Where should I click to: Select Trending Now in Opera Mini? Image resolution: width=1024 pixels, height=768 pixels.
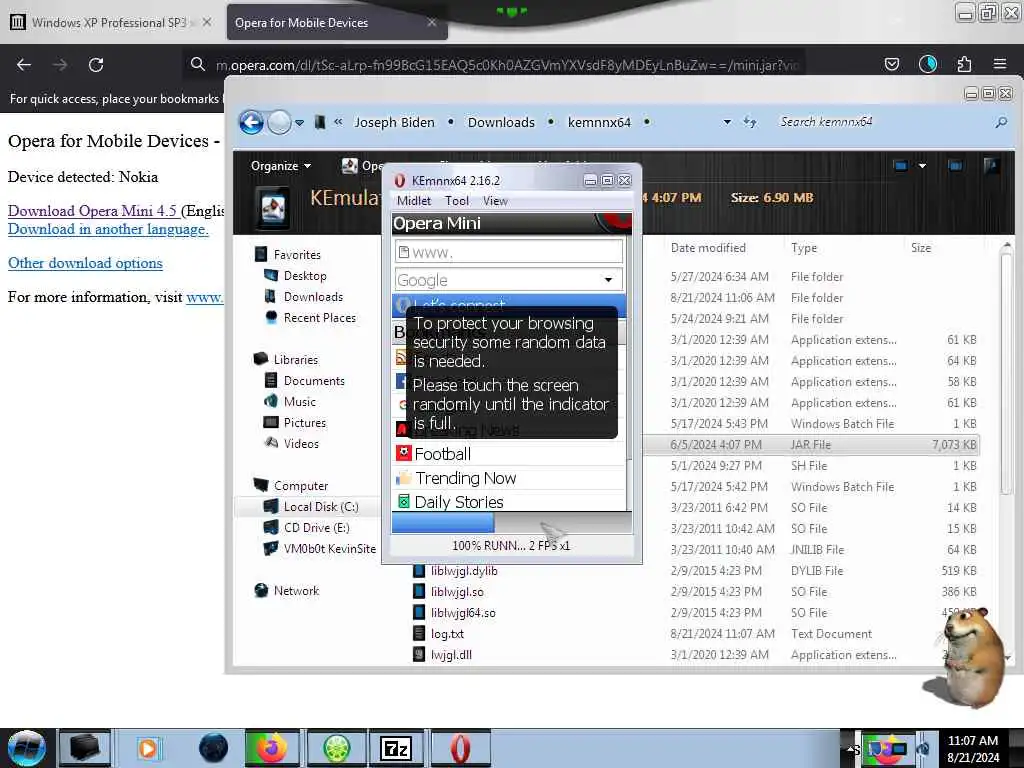[509, 478]
